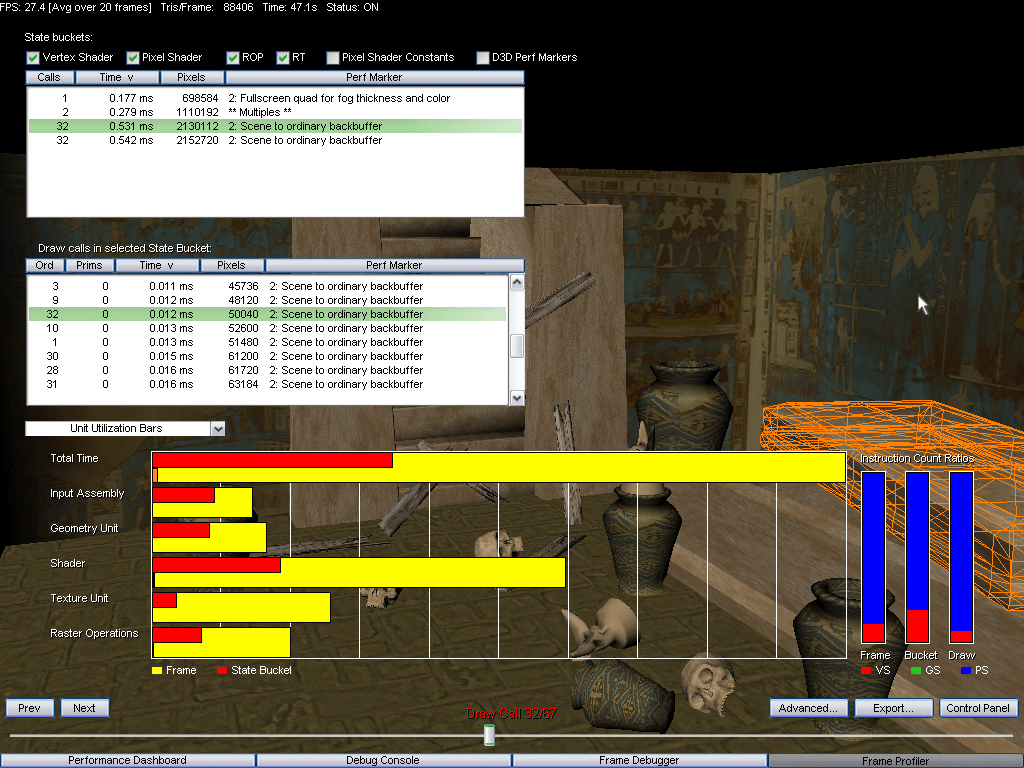Enable the D3D Perf Markers checkbox
Image resolution: width=1024 pixels, height=768 pixels.
coord(483,57)
